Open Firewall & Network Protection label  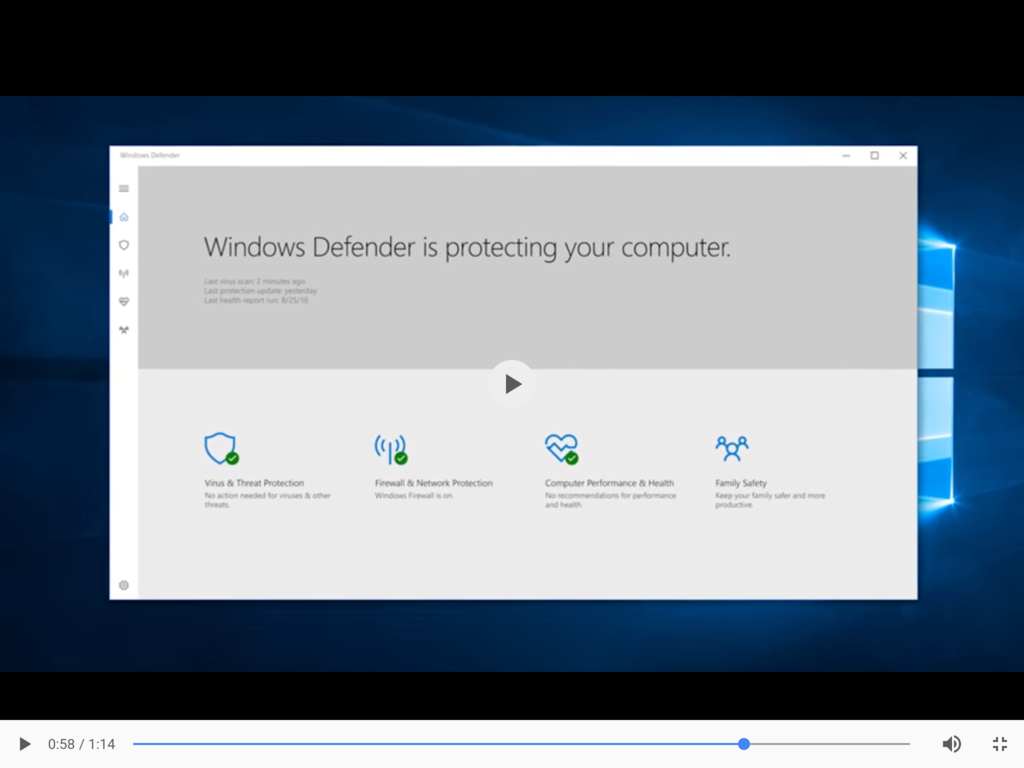coord(434,483)
